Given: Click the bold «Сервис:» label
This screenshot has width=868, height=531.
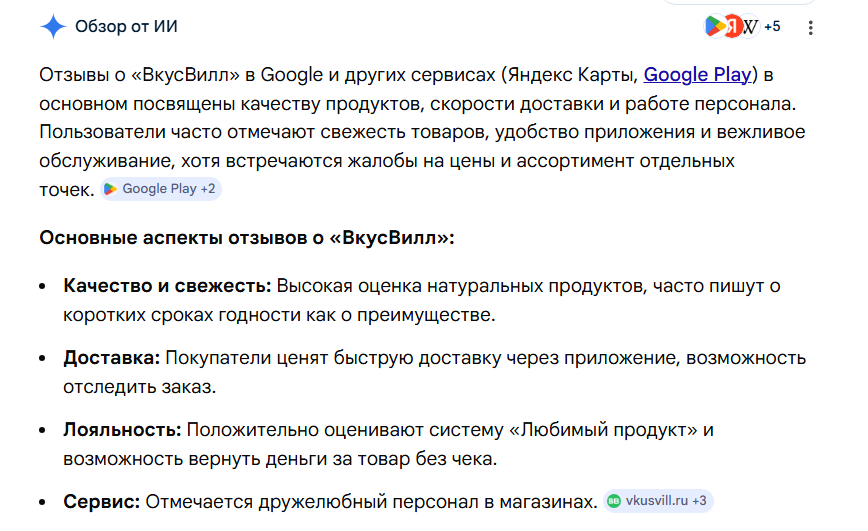Looking at the screenshot, I should point(103,501).
